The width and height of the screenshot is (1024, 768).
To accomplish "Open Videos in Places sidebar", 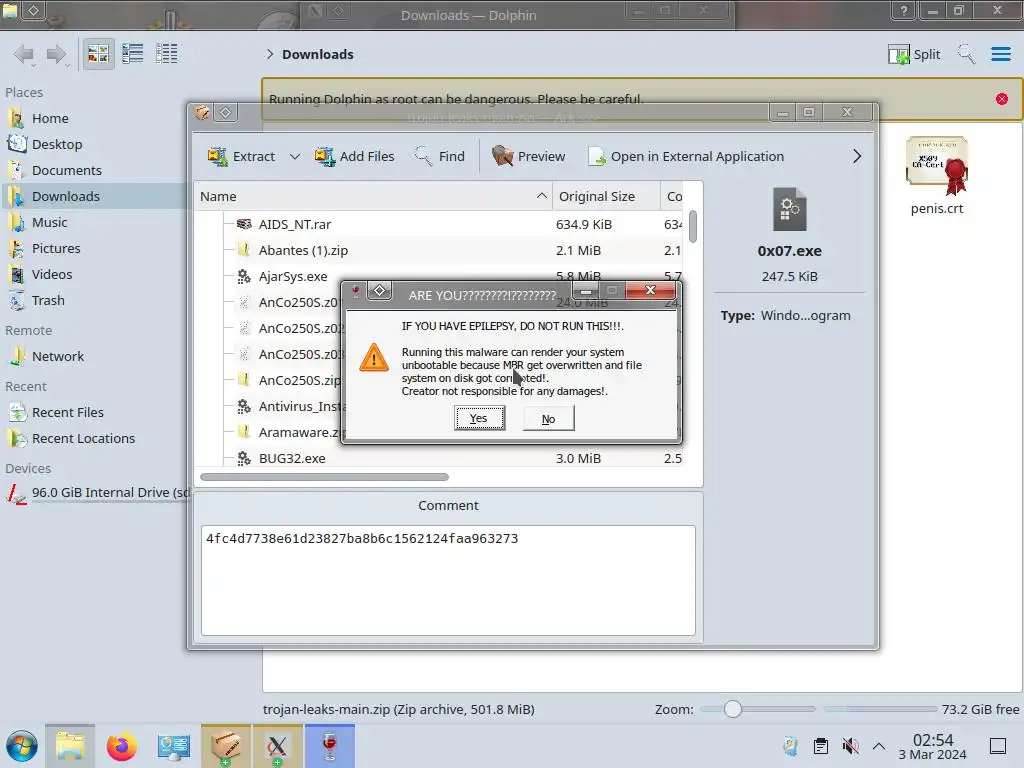I will point(95,275).
